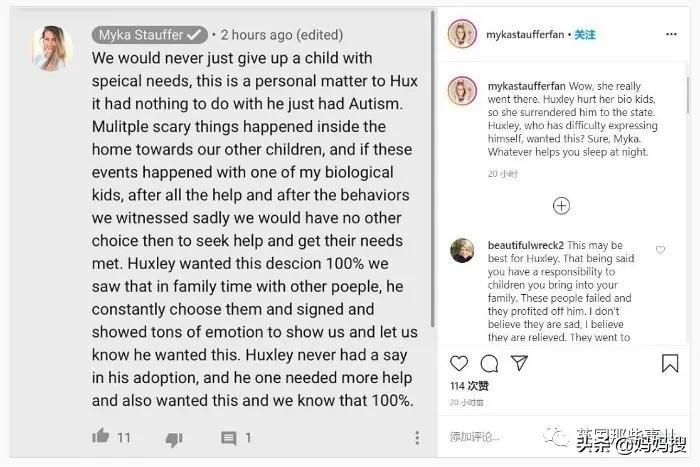This screenshot has width=700, height=467.
Task: Open Instagram post comment bubble icon
Action: 489,363
